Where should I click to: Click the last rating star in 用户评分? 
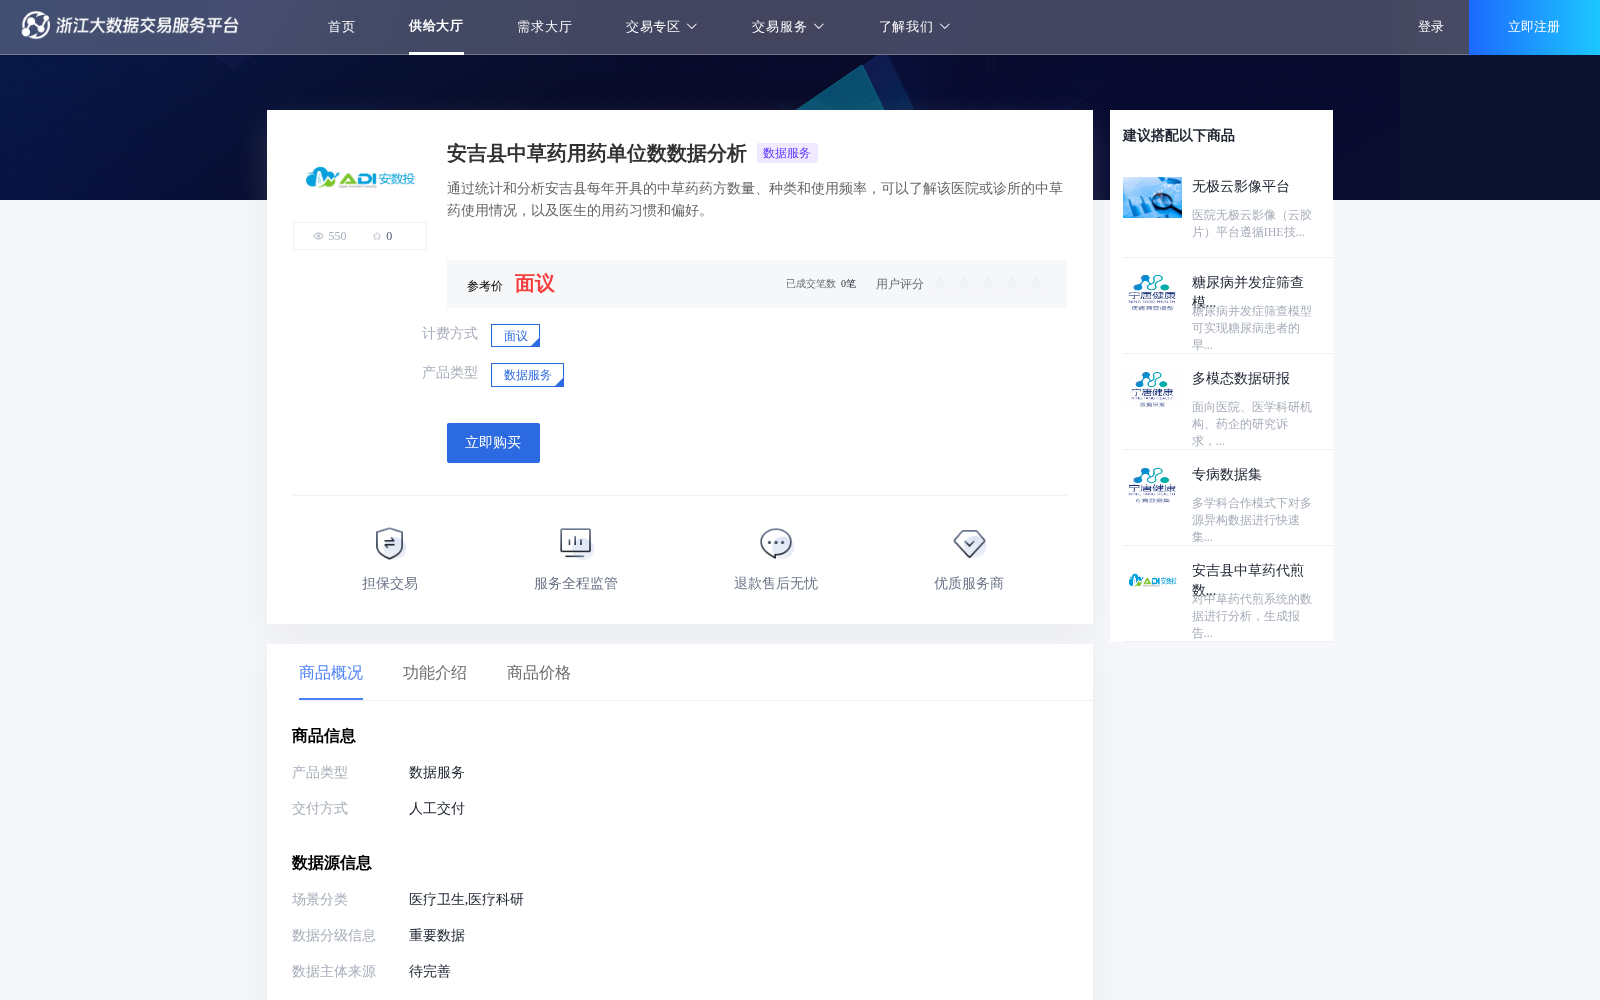1036,283
